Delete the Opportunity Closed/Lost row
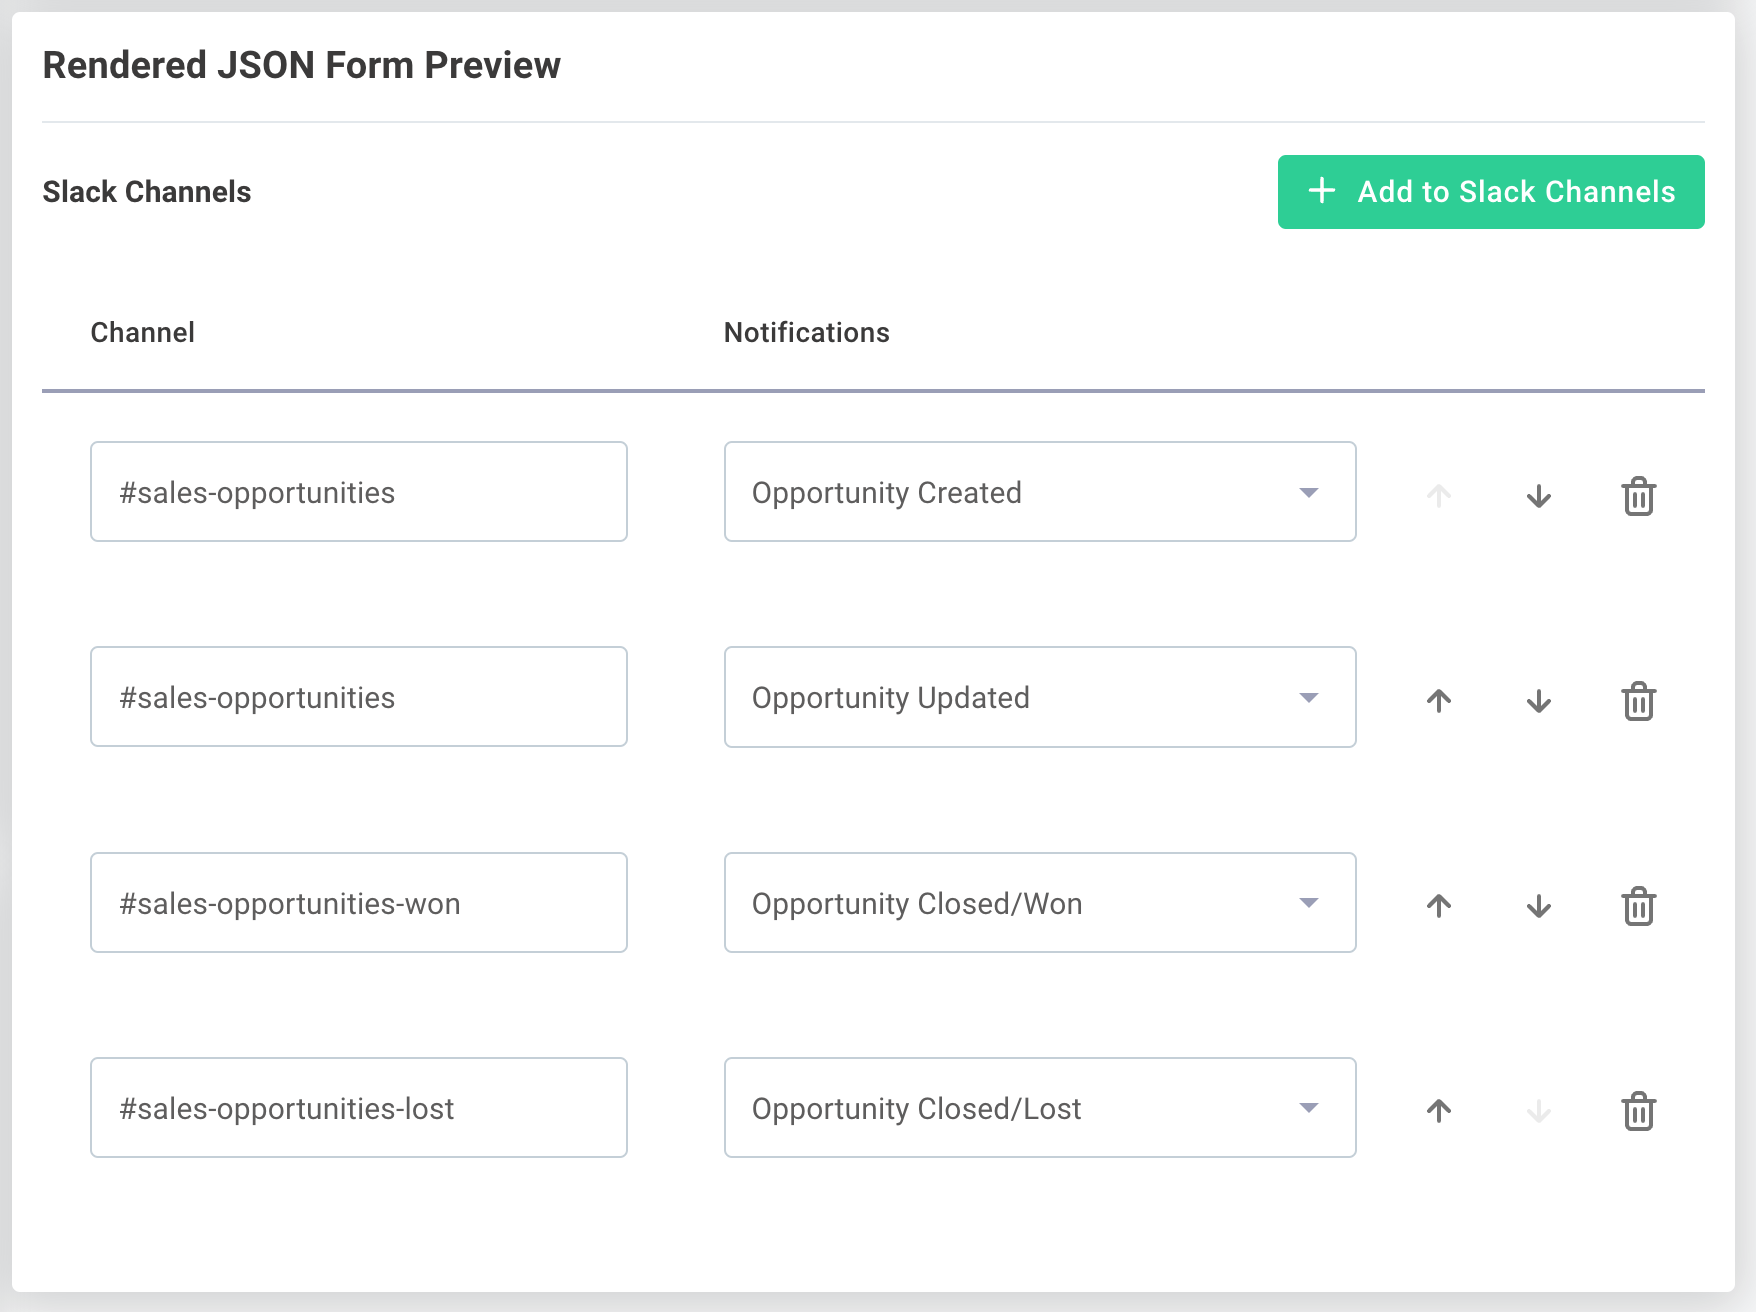The width and height of the screenshot is (1756, 1312). click(1638, 1111)
